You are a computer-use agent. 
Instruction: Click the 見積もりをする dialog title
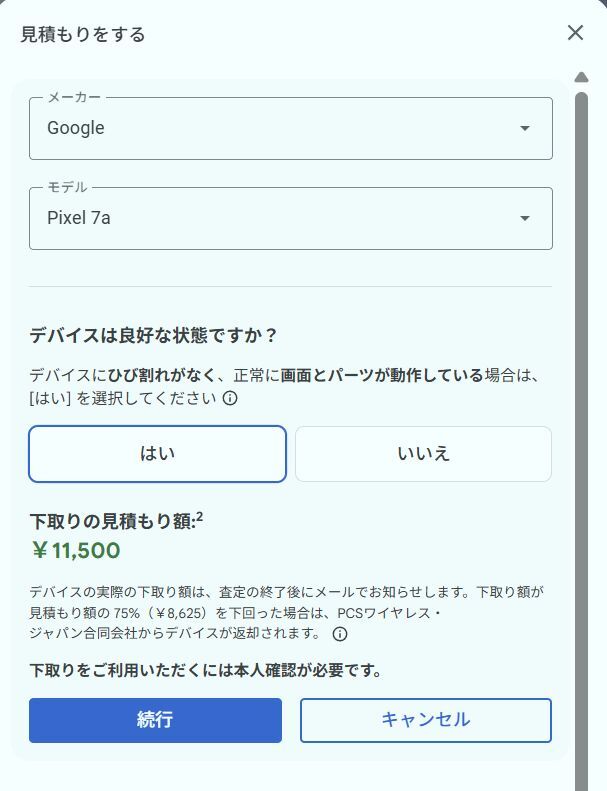[83, 34]
